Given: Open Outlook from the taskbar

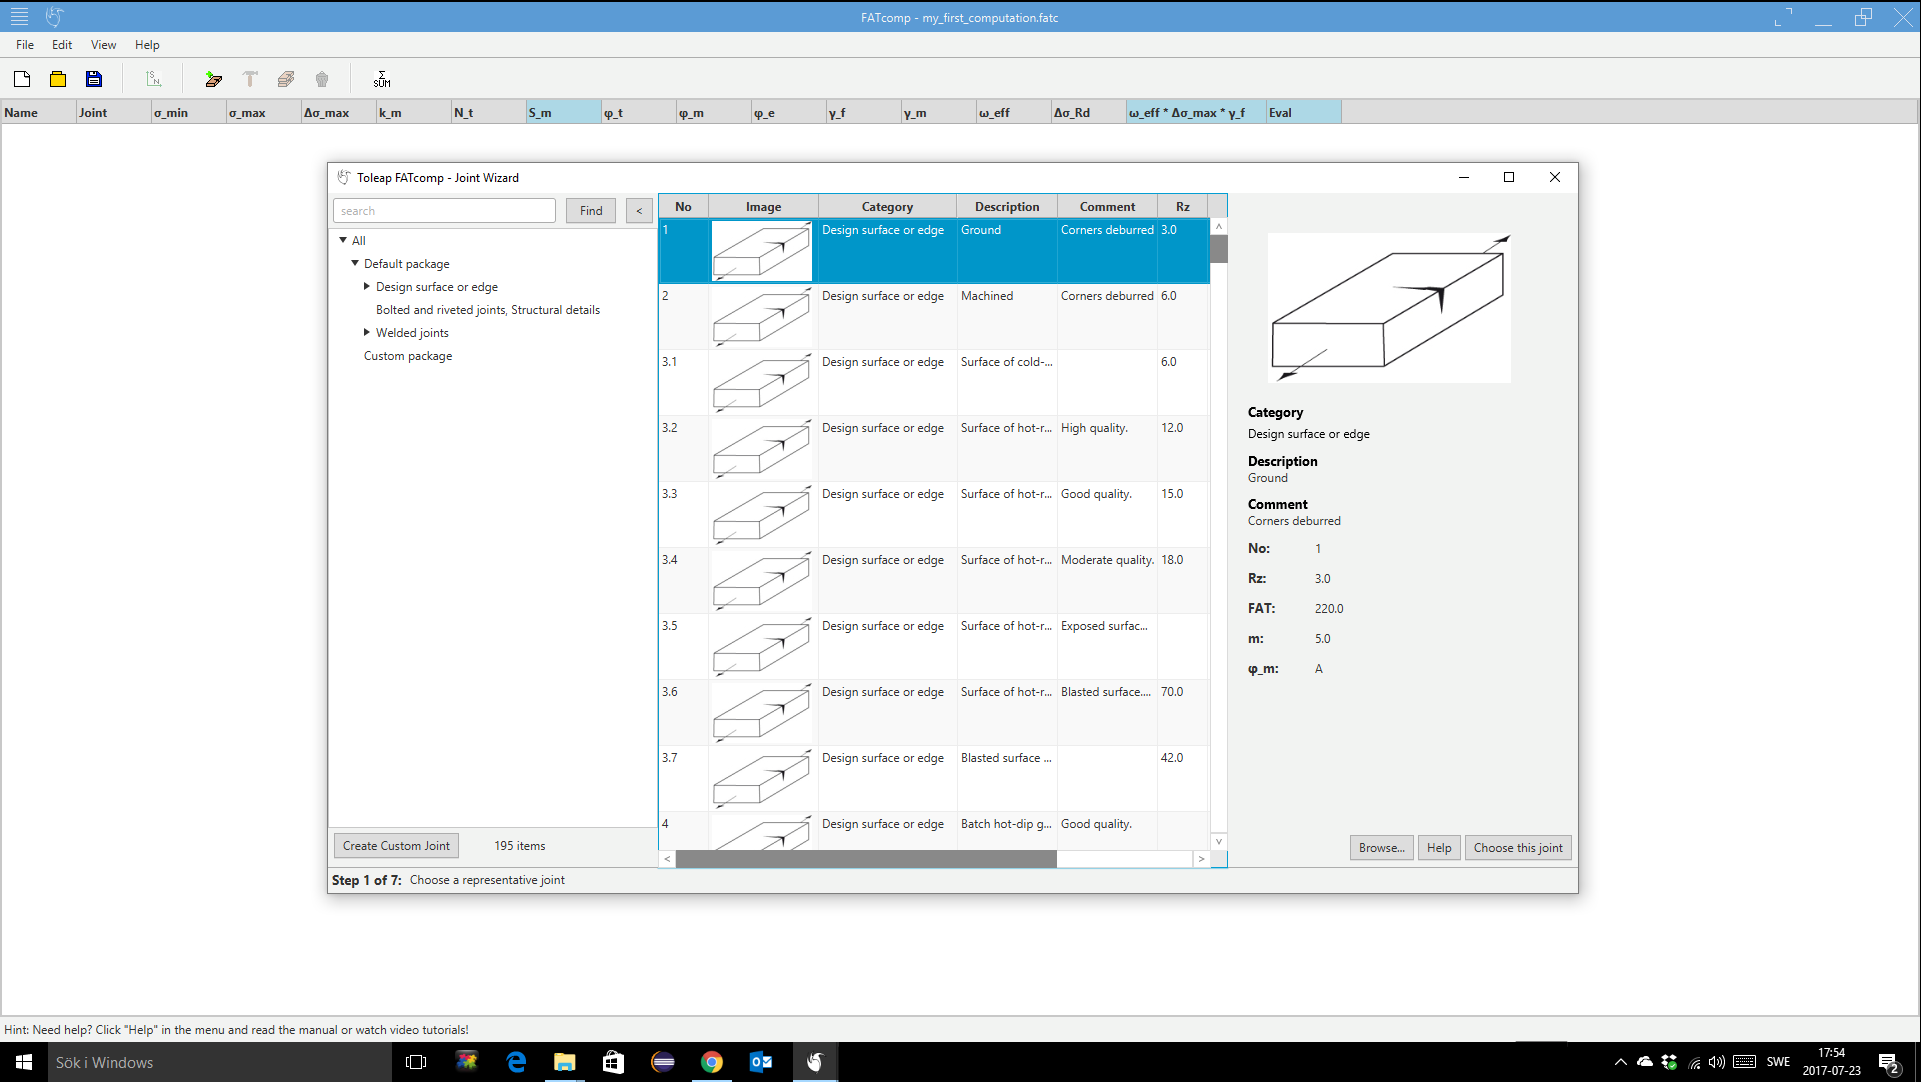Looking at the screenshot, I should 761,1062.
